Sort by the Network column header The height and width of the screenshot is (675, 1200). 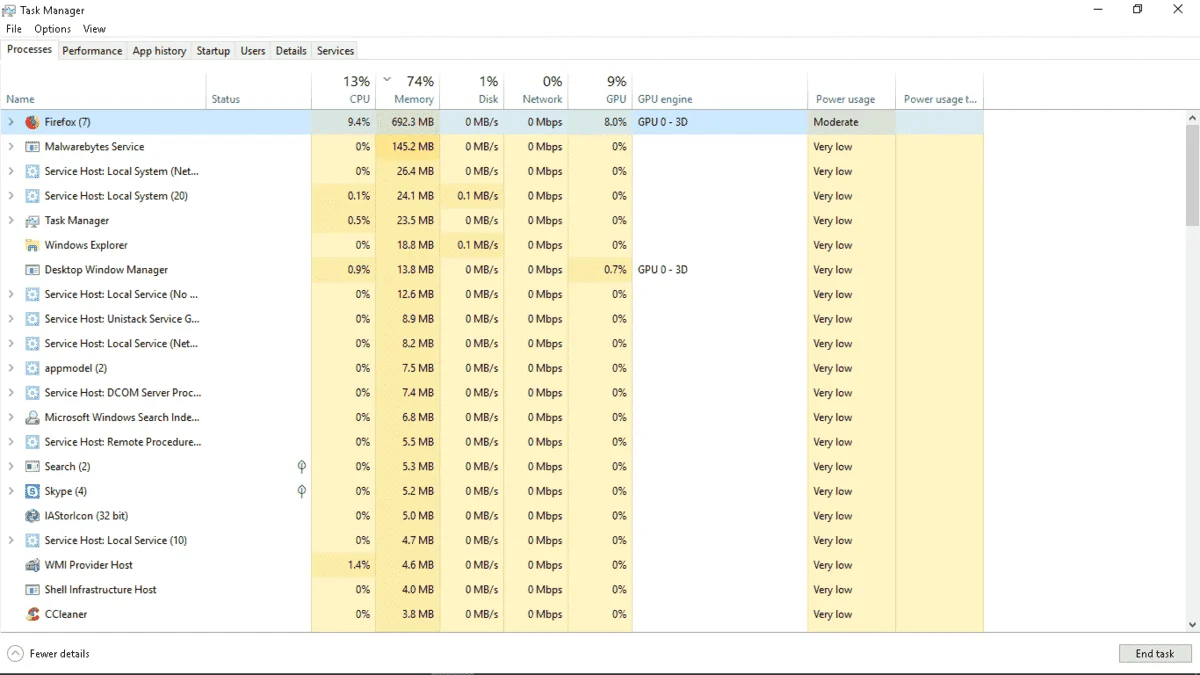(x=535, y=91)
